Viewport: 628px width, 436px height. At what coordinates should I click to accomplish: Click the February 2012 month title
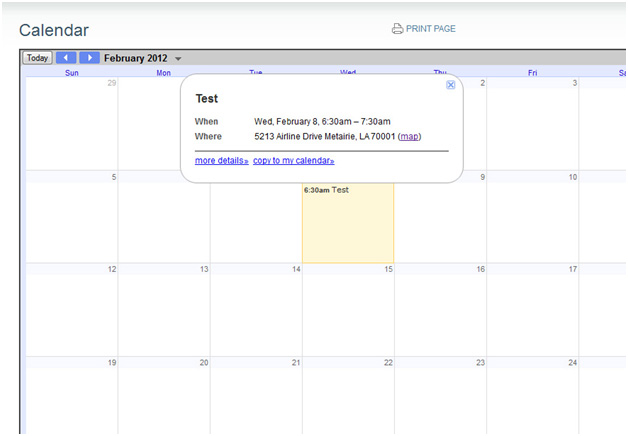pyautogui.click(x=136, y=58)
